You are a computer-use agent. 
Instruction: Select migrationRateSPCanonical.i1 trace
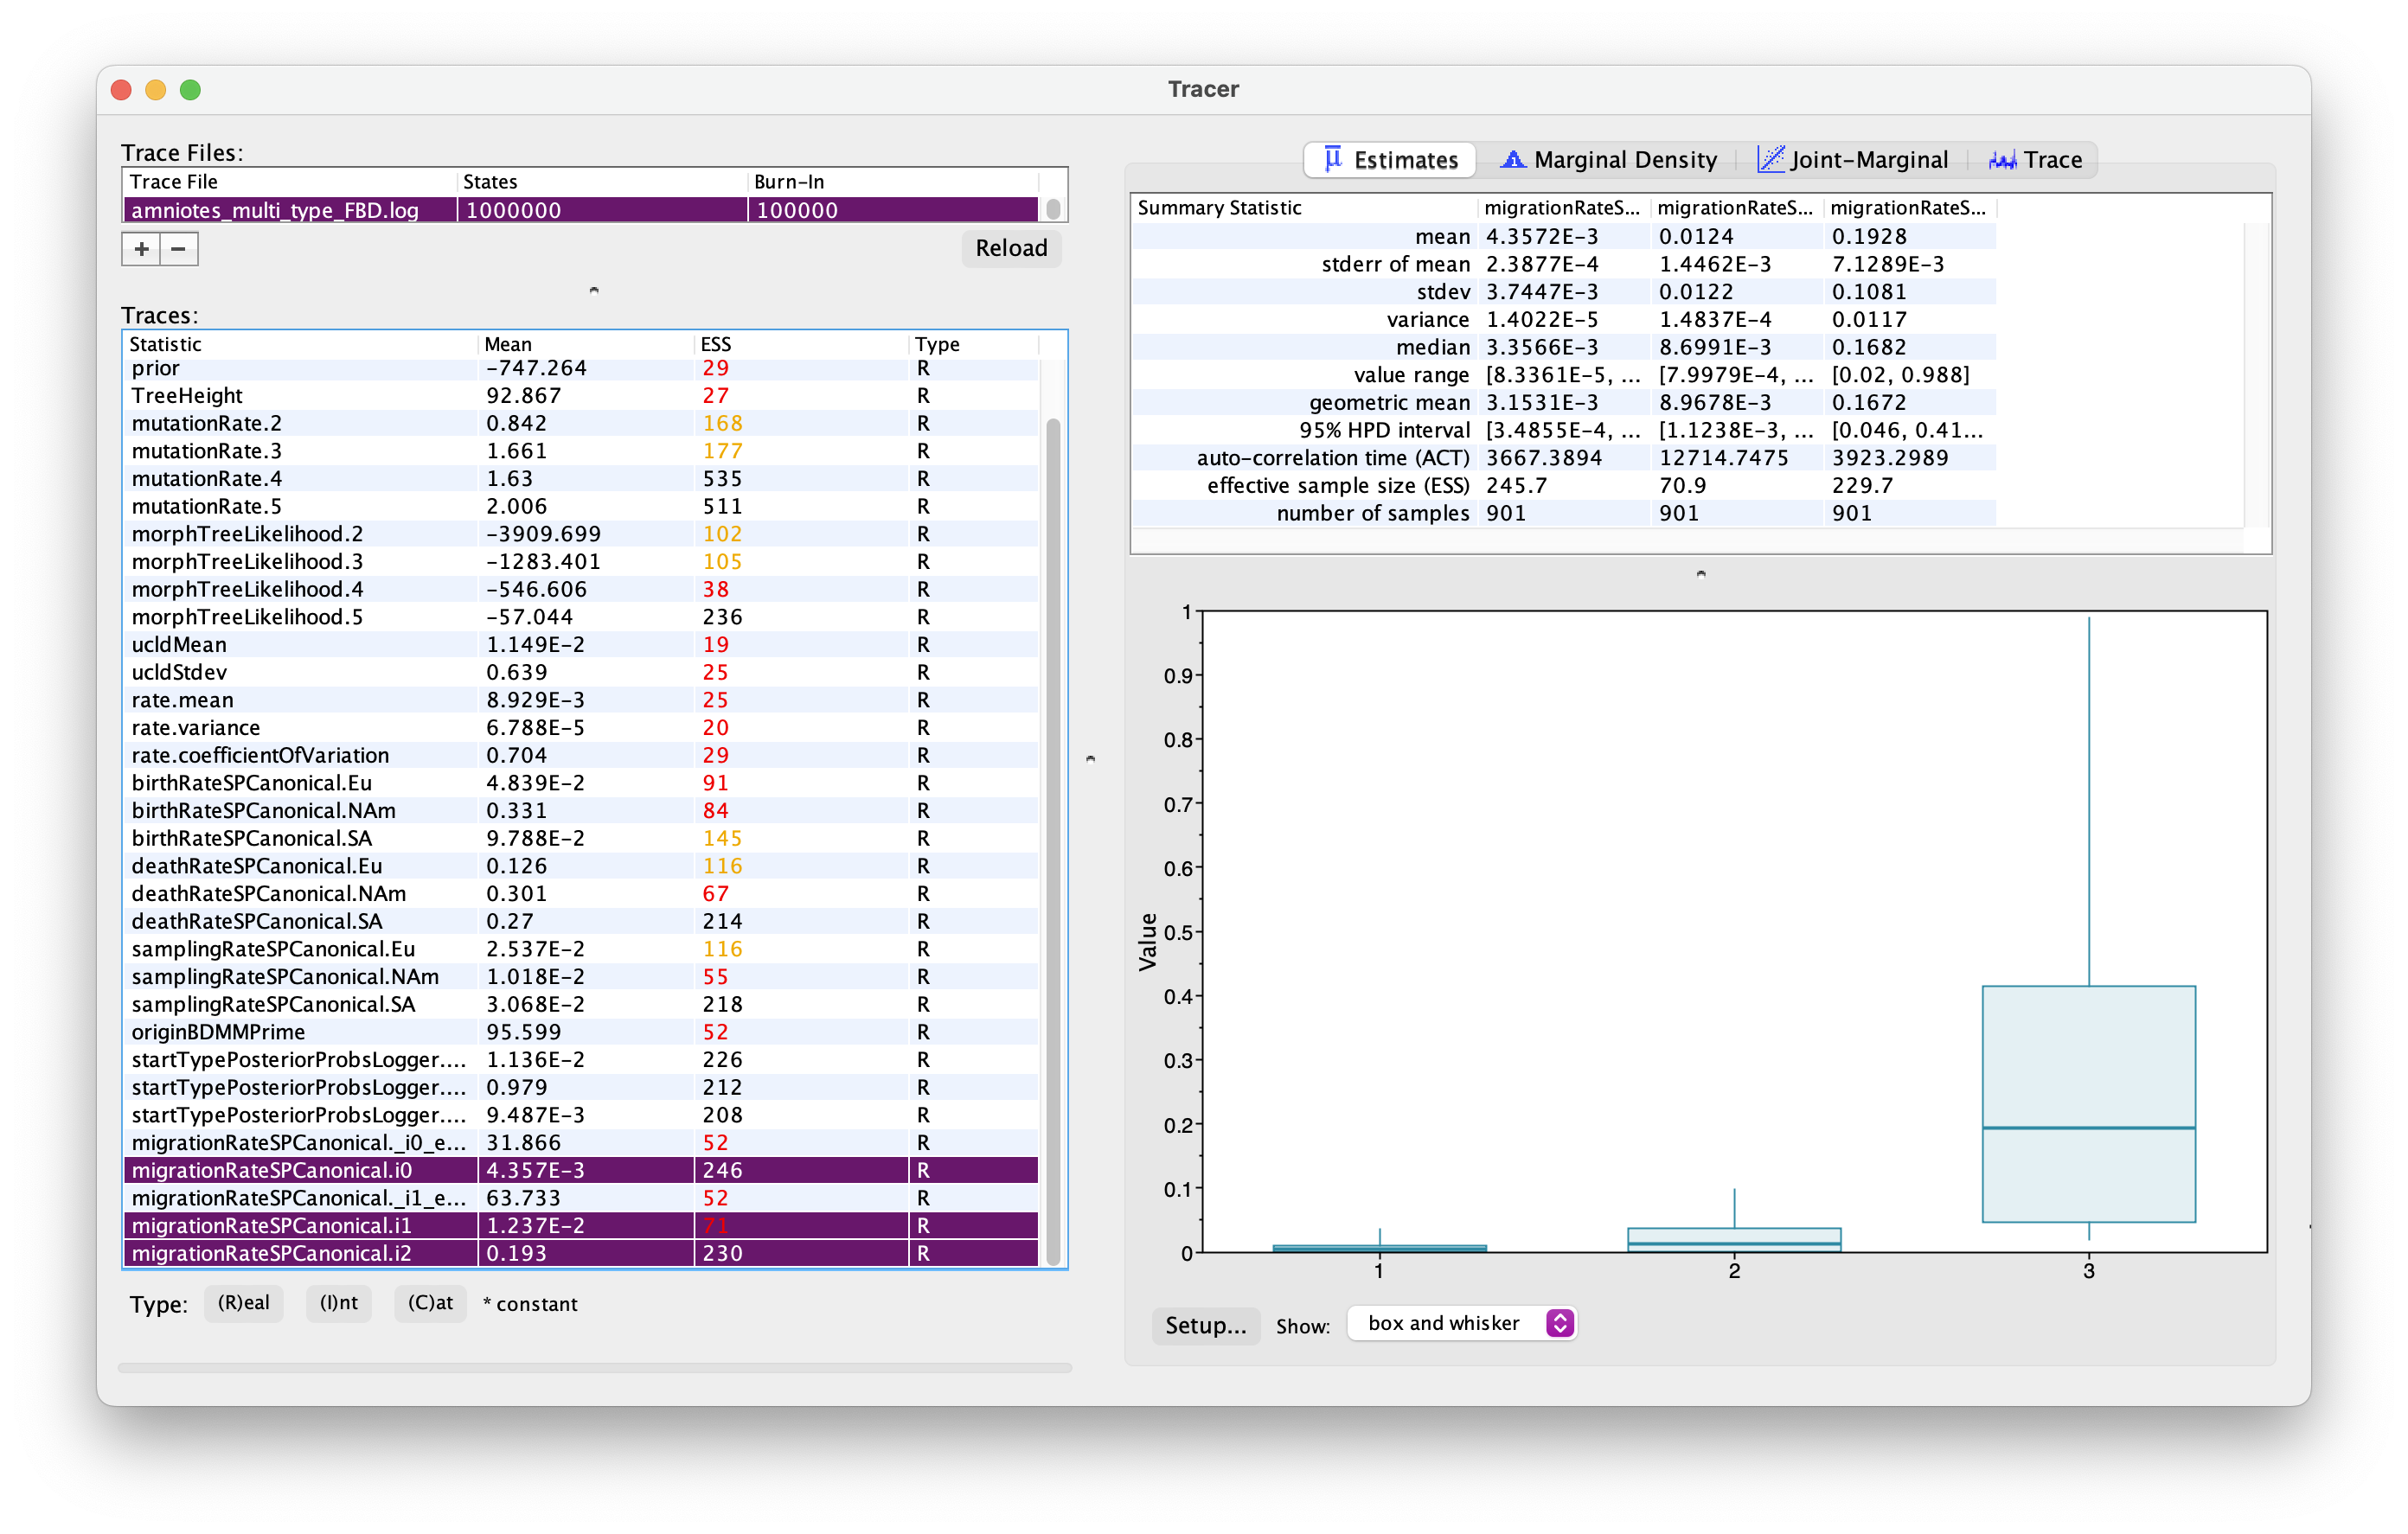[580, 1226]
